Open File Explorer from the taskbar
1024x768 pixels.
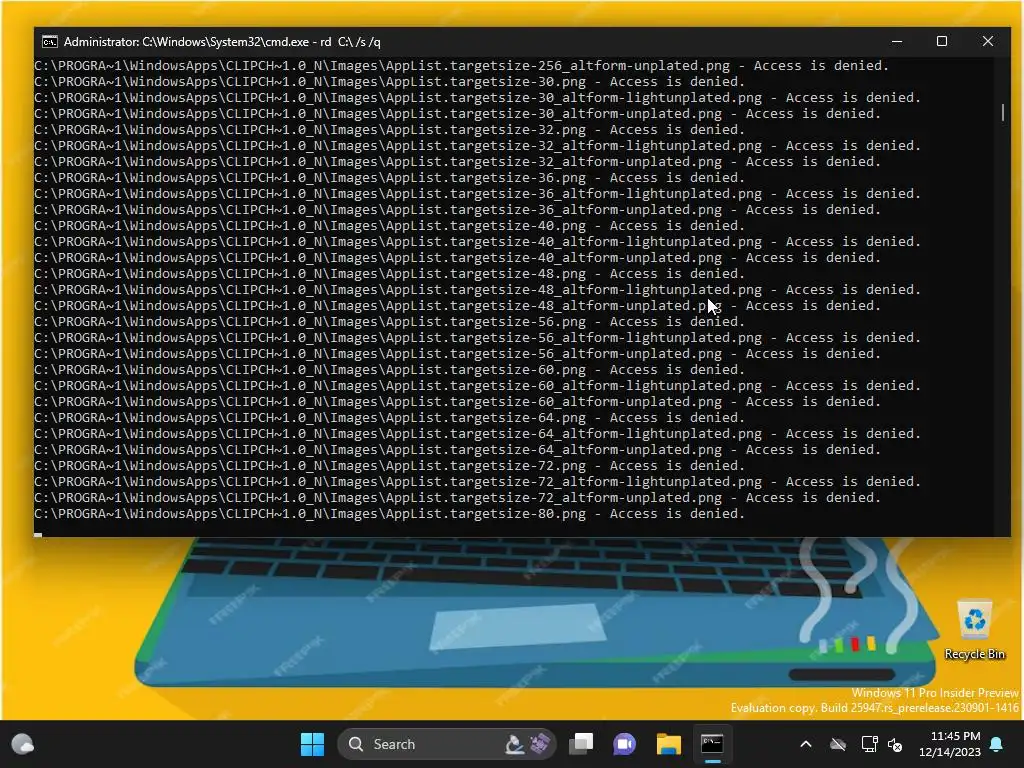[x=668, y=744]
